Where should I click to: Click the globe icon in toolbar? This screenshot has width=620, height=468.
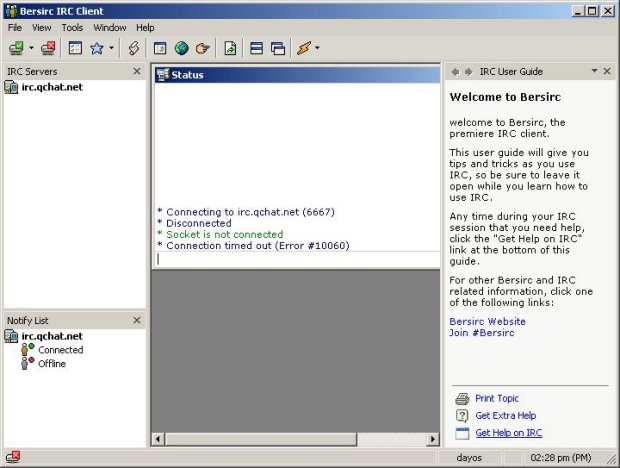[181, 48]
